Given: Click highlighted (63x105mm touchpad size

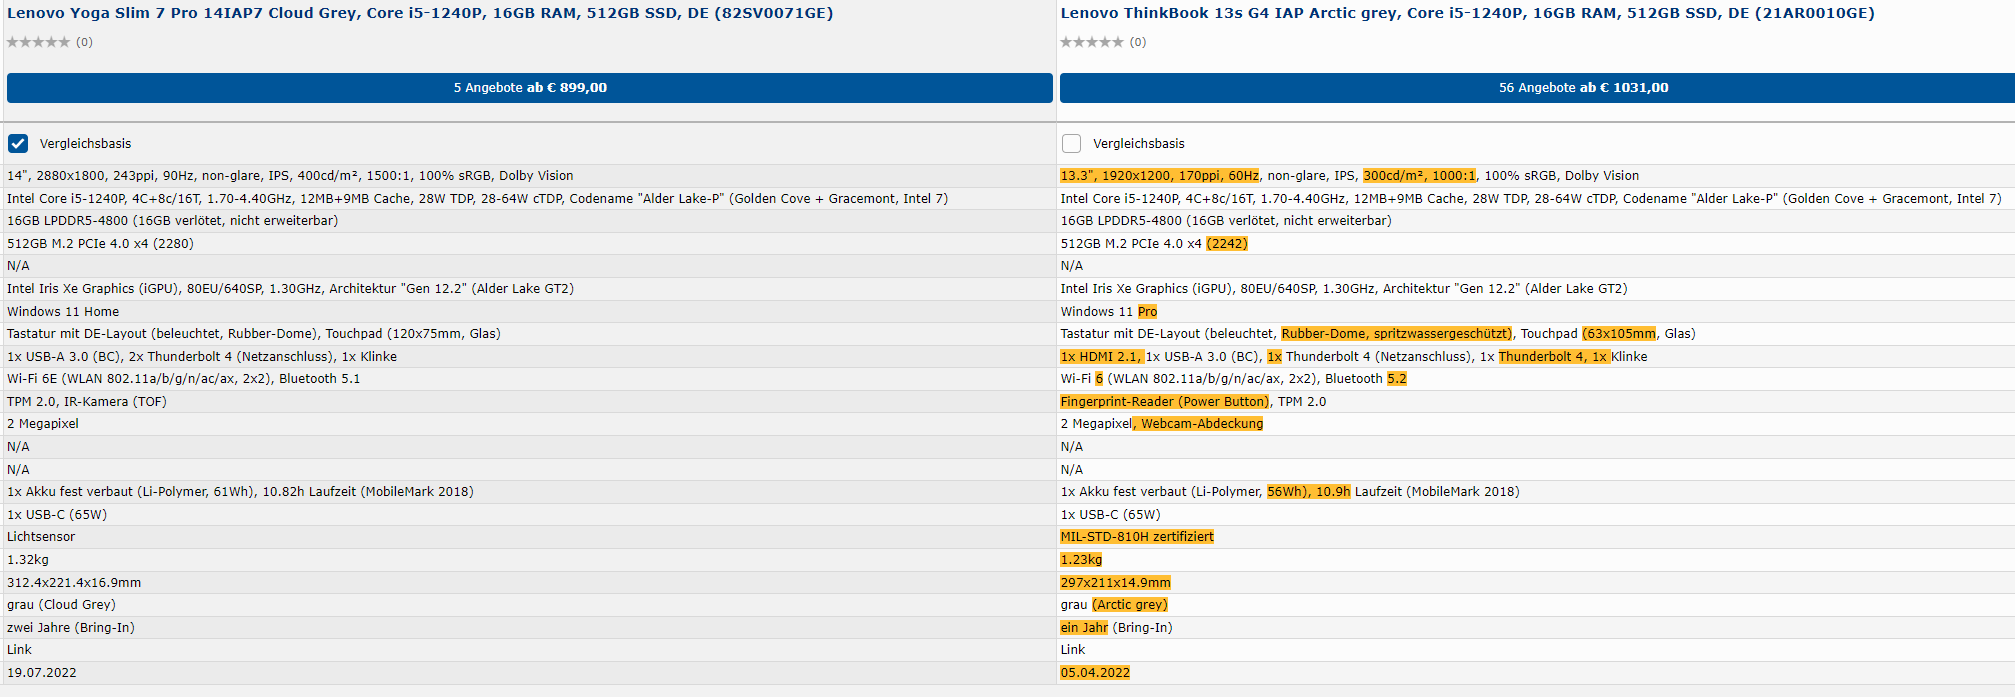Looking at the screenshot, I should click(1619, 334).
